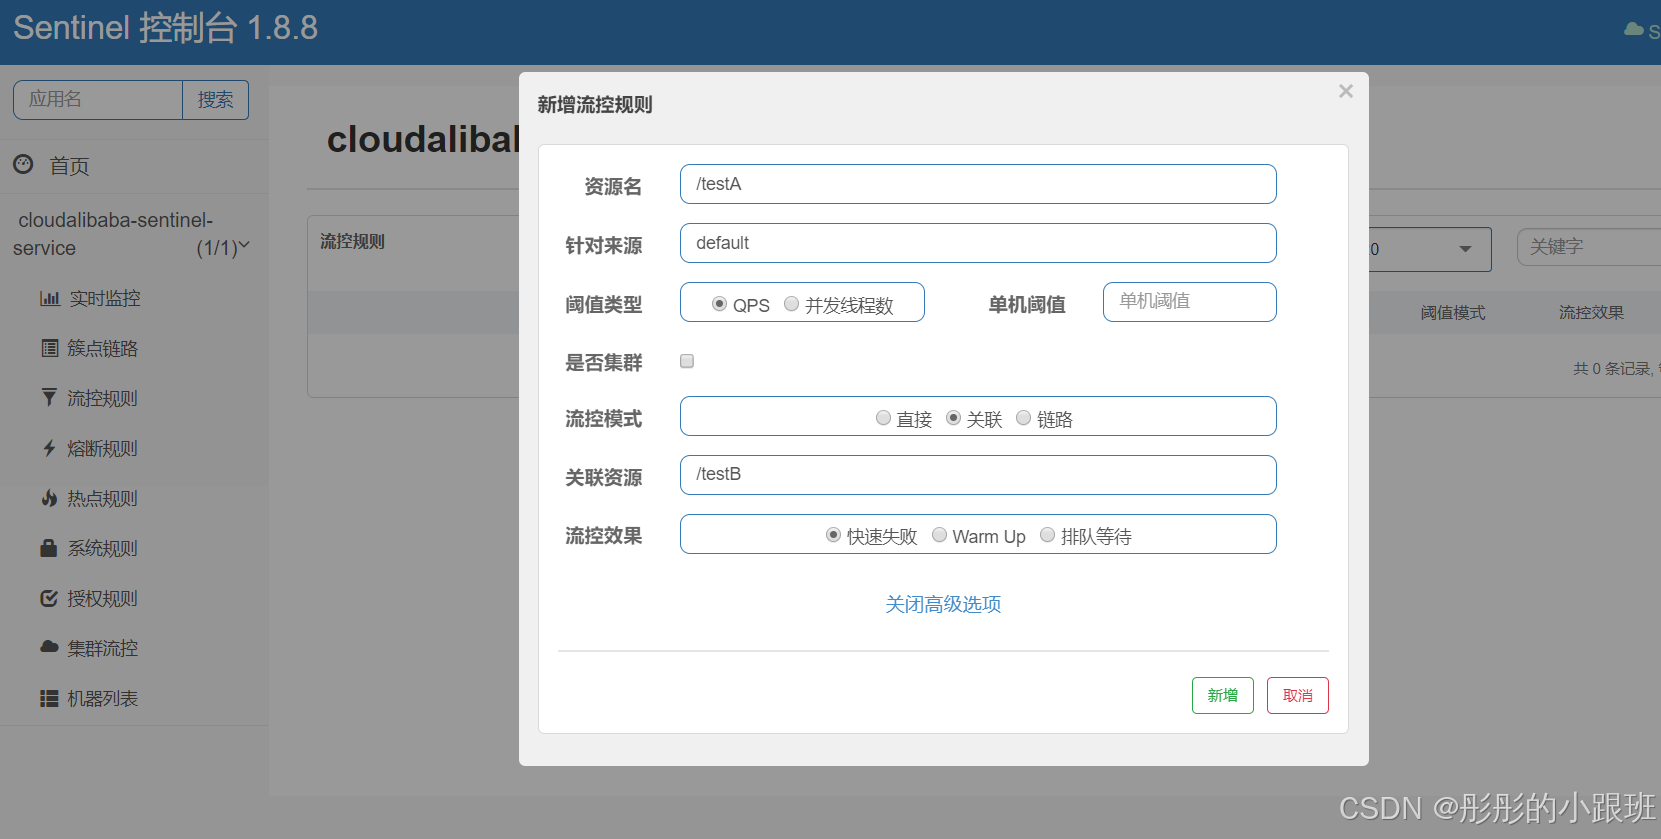
Task: Open the 机器列表 menu item
Action: pos(103,698)
